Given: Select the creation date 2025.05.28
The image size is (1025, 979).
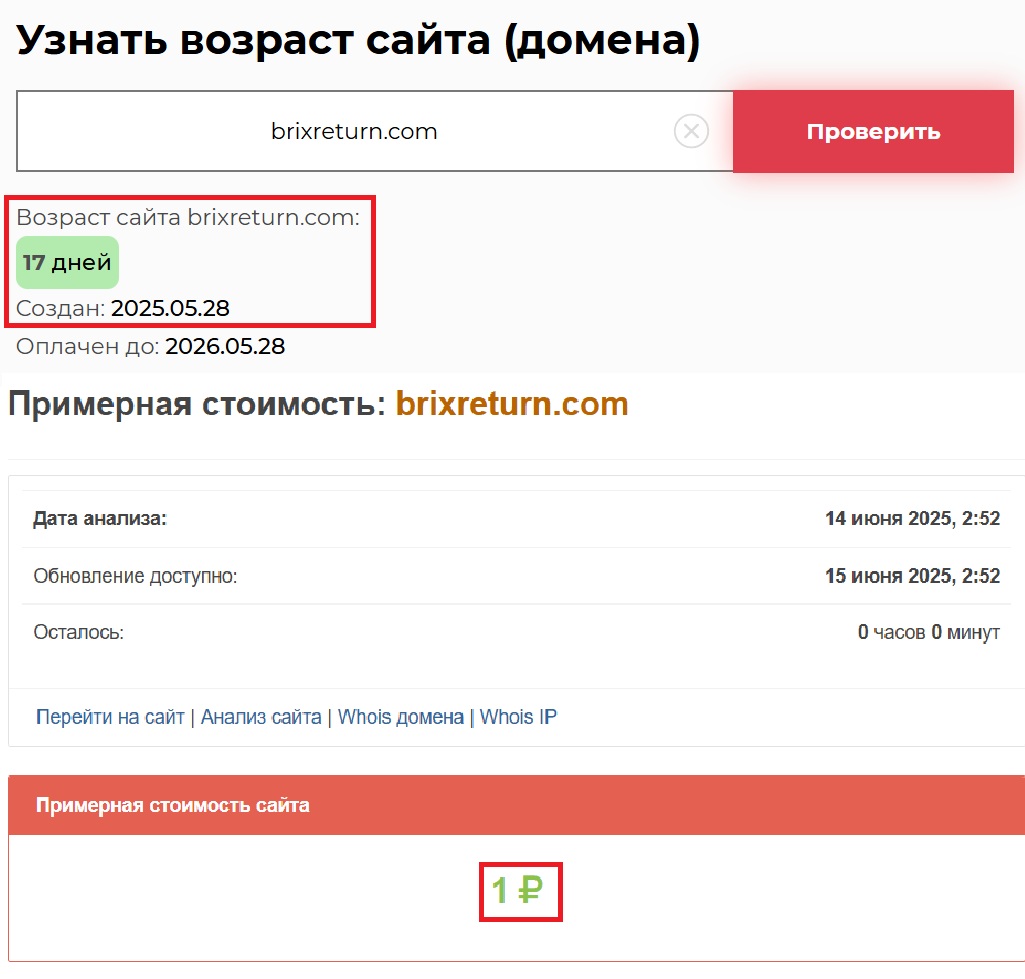Looking at the screenshot, I should point(170,309).
